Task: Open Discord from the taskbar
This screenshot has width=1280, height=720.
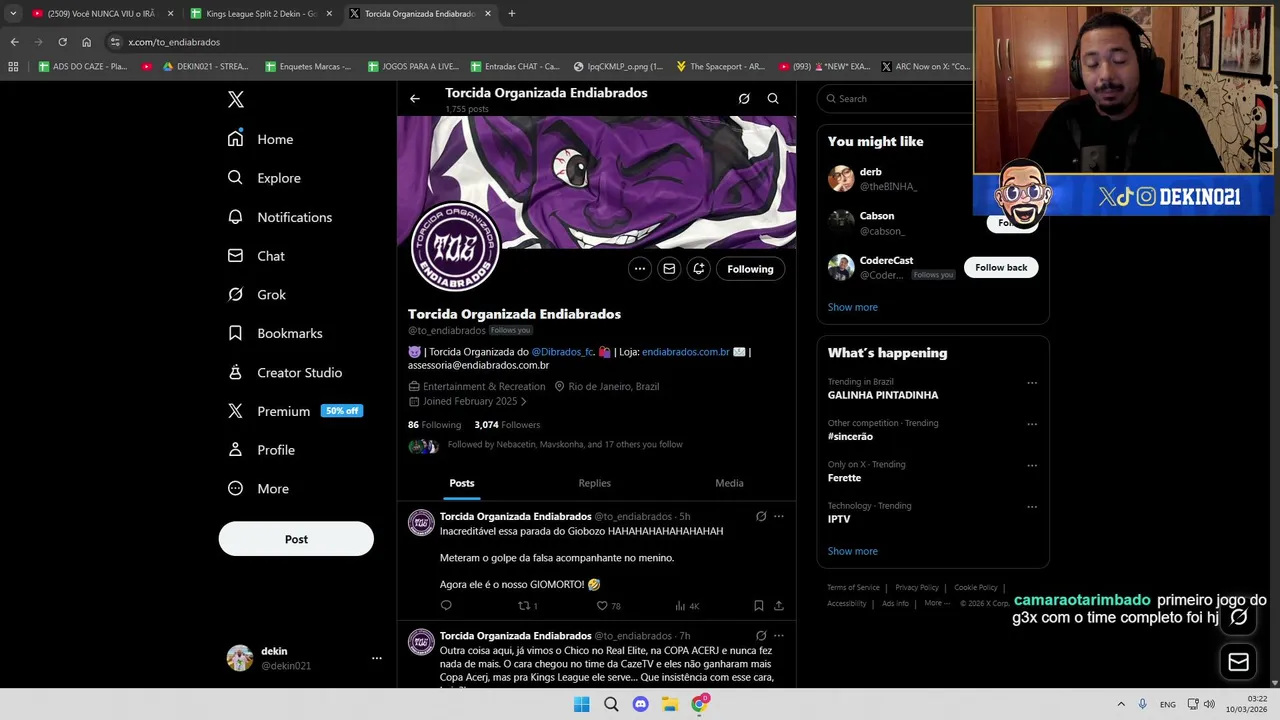Action: click(x=640, y=704)
